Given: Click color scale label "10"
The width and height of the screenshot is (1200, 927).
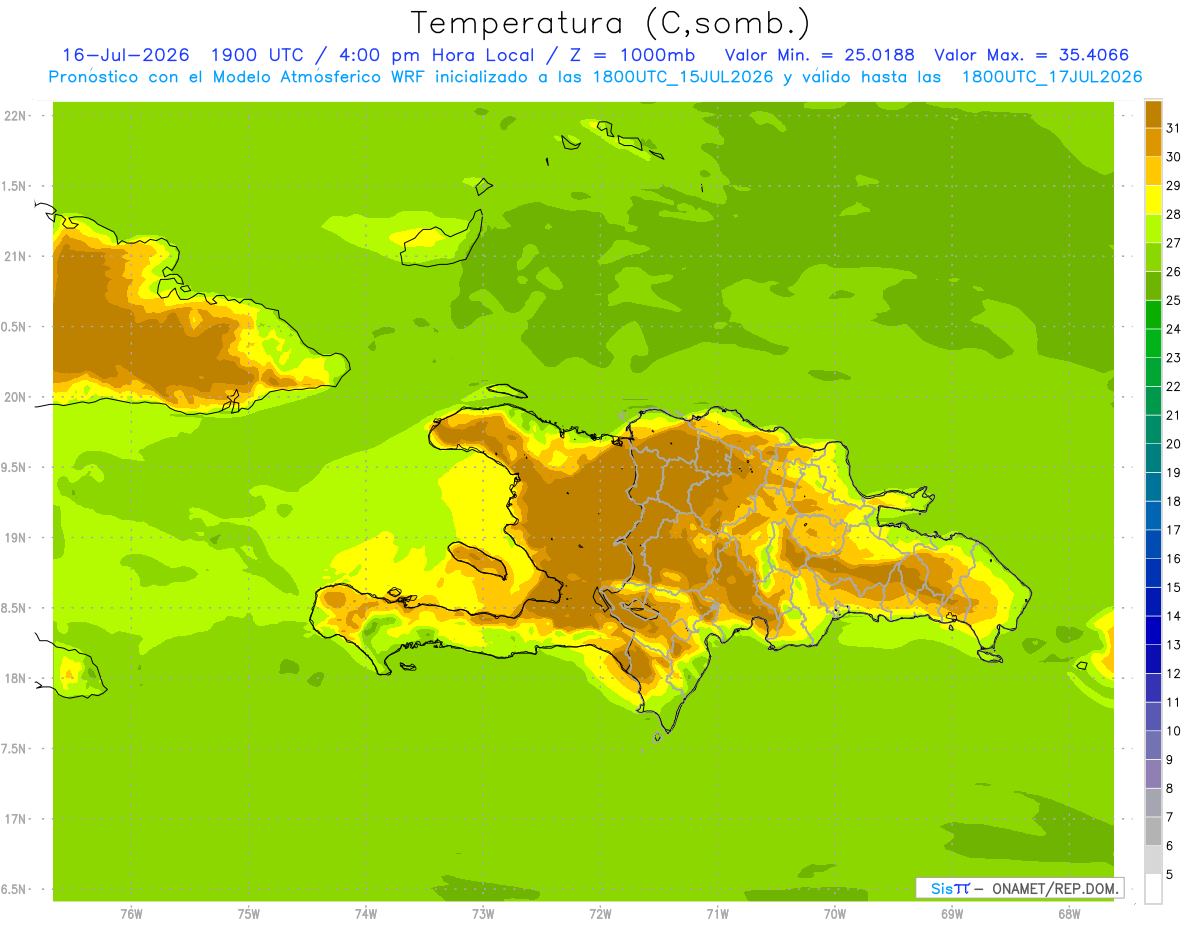Looking at the screenshot, I should click(1174, 731).
